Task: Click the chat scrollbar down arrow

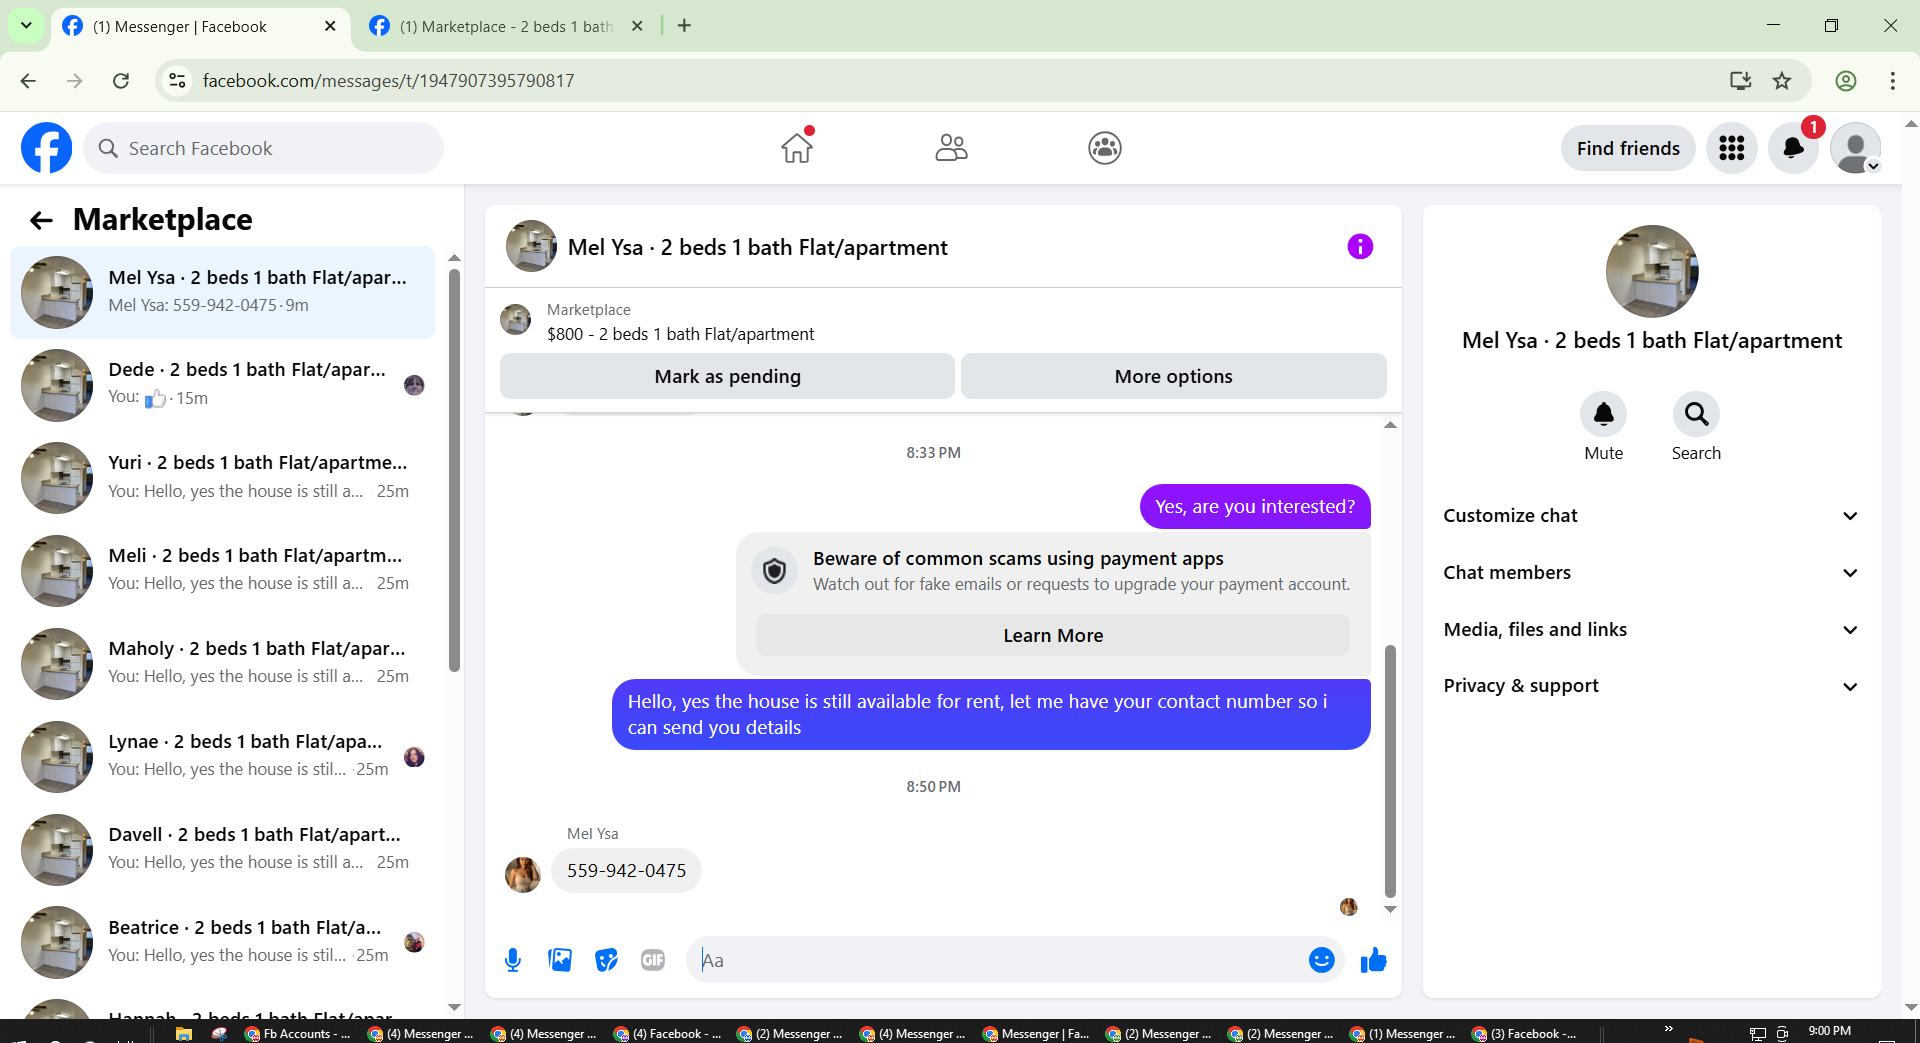Action: coord(1390,909)
